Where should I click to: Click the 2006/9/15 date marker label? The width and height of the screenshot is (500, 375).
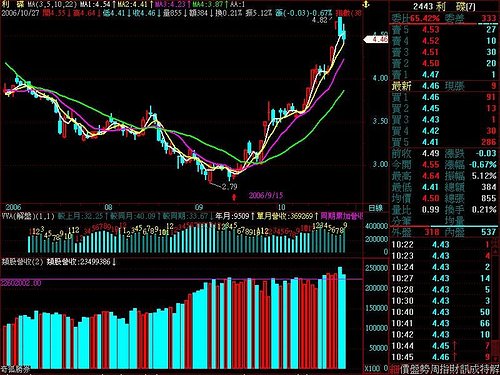click(x=266, y=195)
